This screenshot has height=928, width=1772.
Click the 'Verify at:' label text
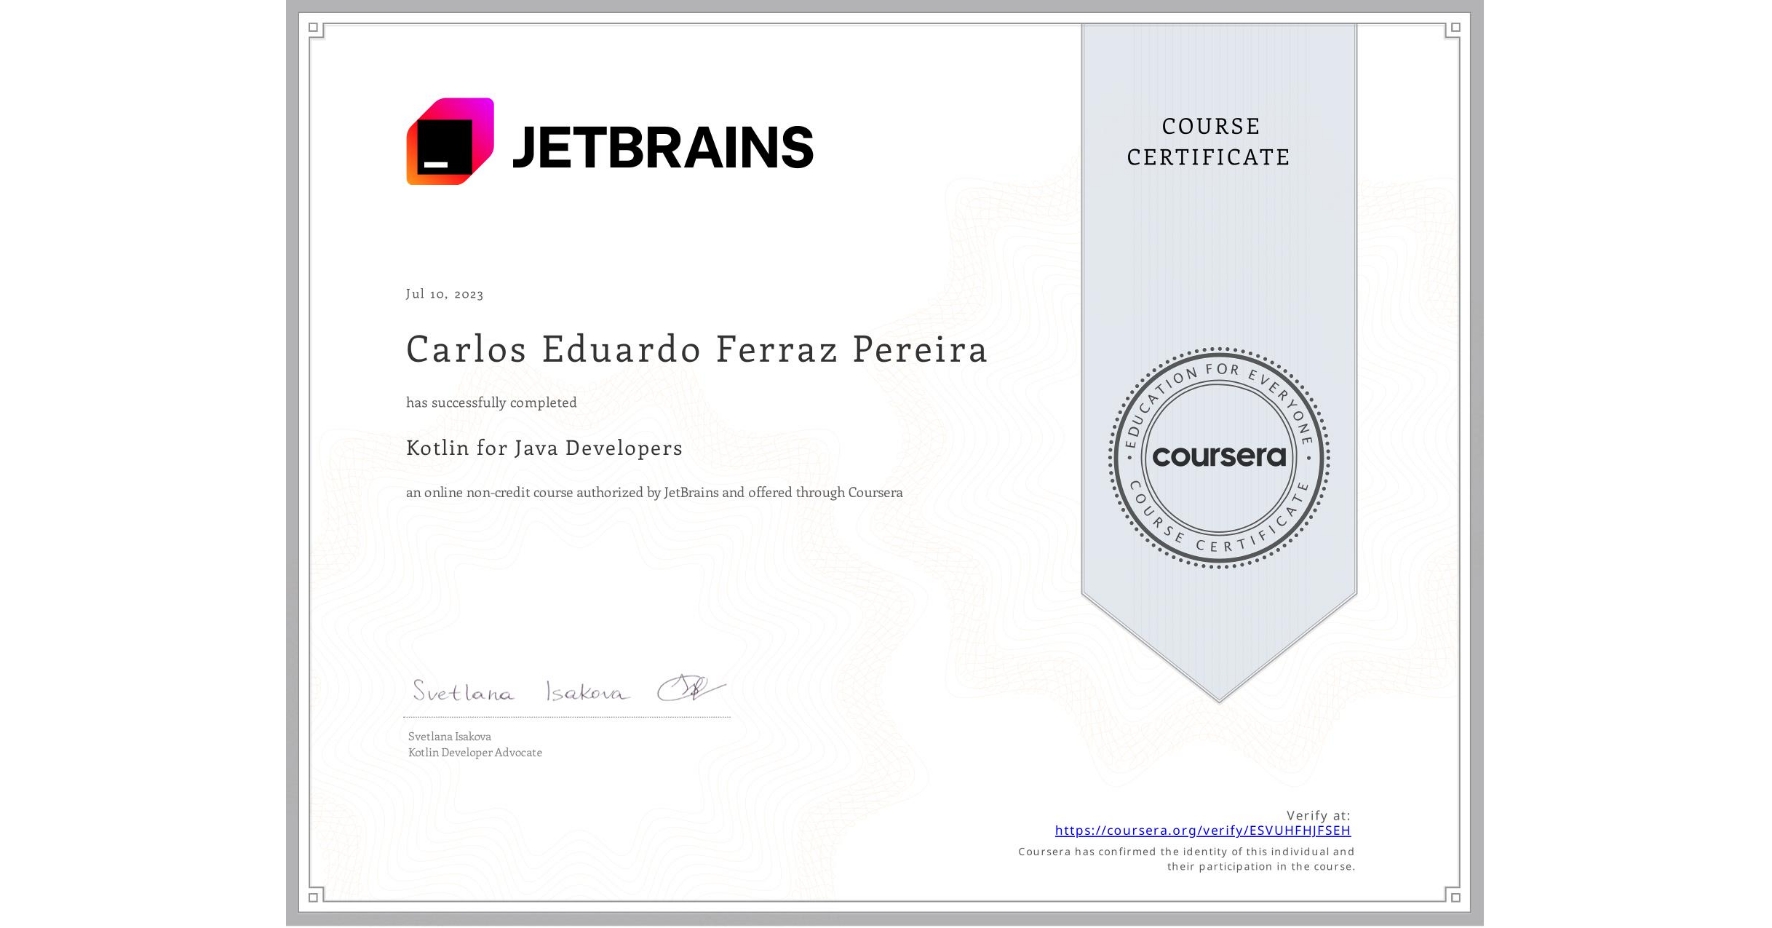click(1316, 815)
